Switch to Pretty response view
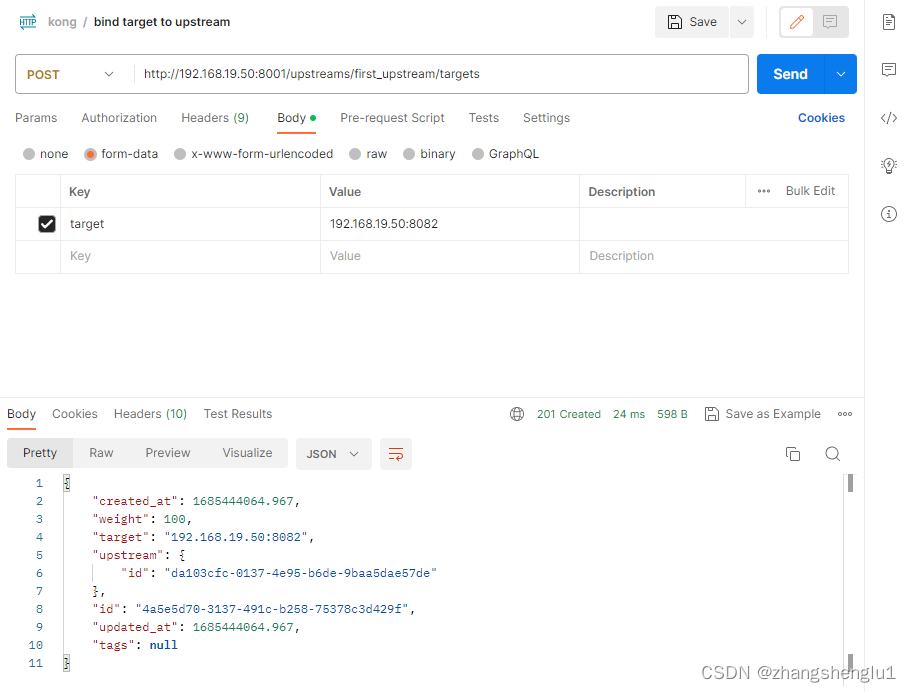Viewport: 911px width, 692px height. click(40, 453)
